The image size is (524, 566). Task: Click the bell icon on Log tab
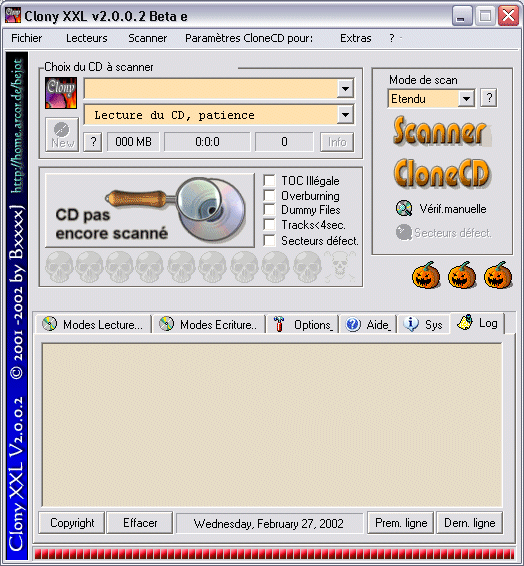click(465, 322)
